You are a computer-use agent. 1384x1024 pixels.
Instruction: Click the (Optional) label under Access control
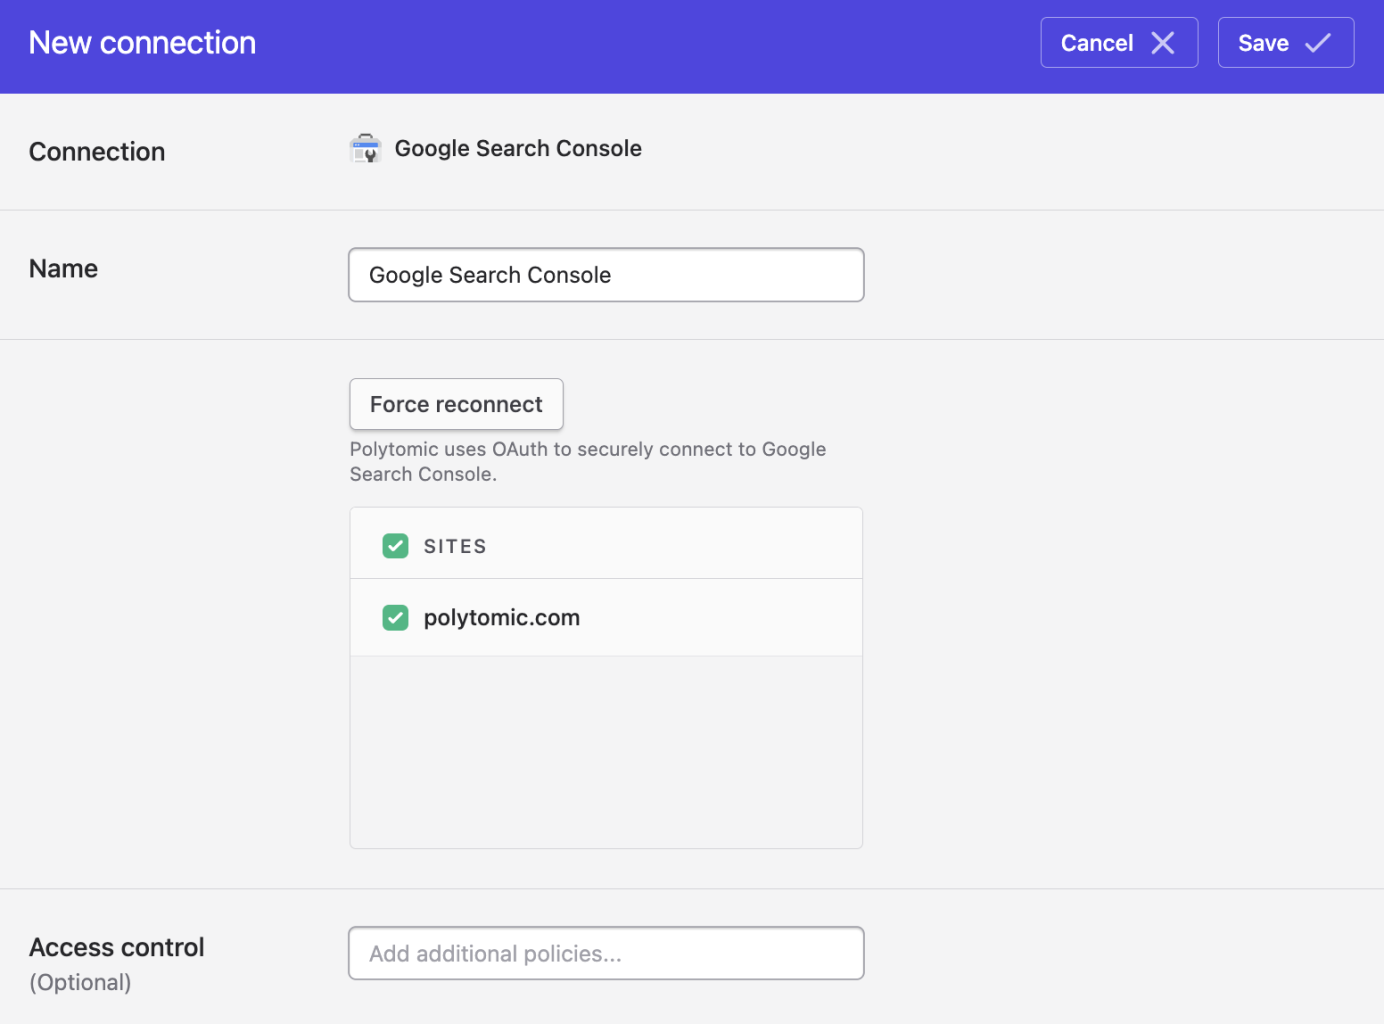pyautogui.click(x=80, y=982)
